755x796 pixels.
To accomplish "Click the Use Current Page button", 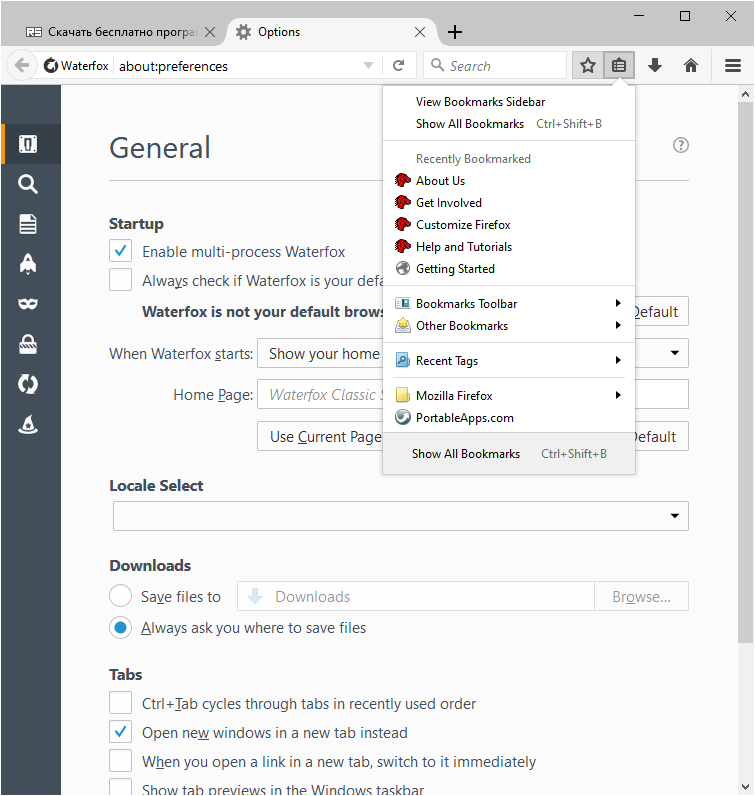I will [321, 437].
